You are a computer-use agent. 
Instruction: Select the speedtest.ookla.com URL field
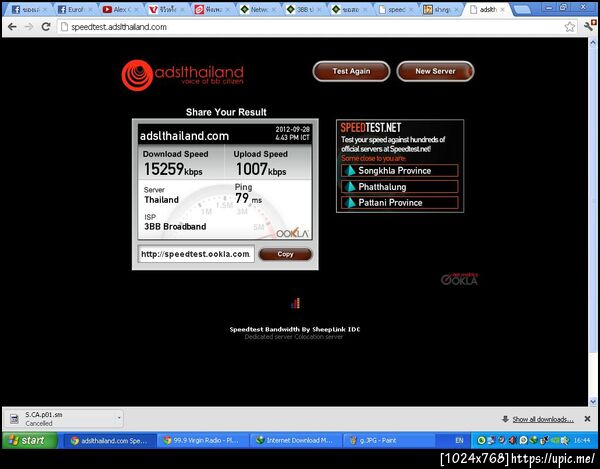click(196, 254)
